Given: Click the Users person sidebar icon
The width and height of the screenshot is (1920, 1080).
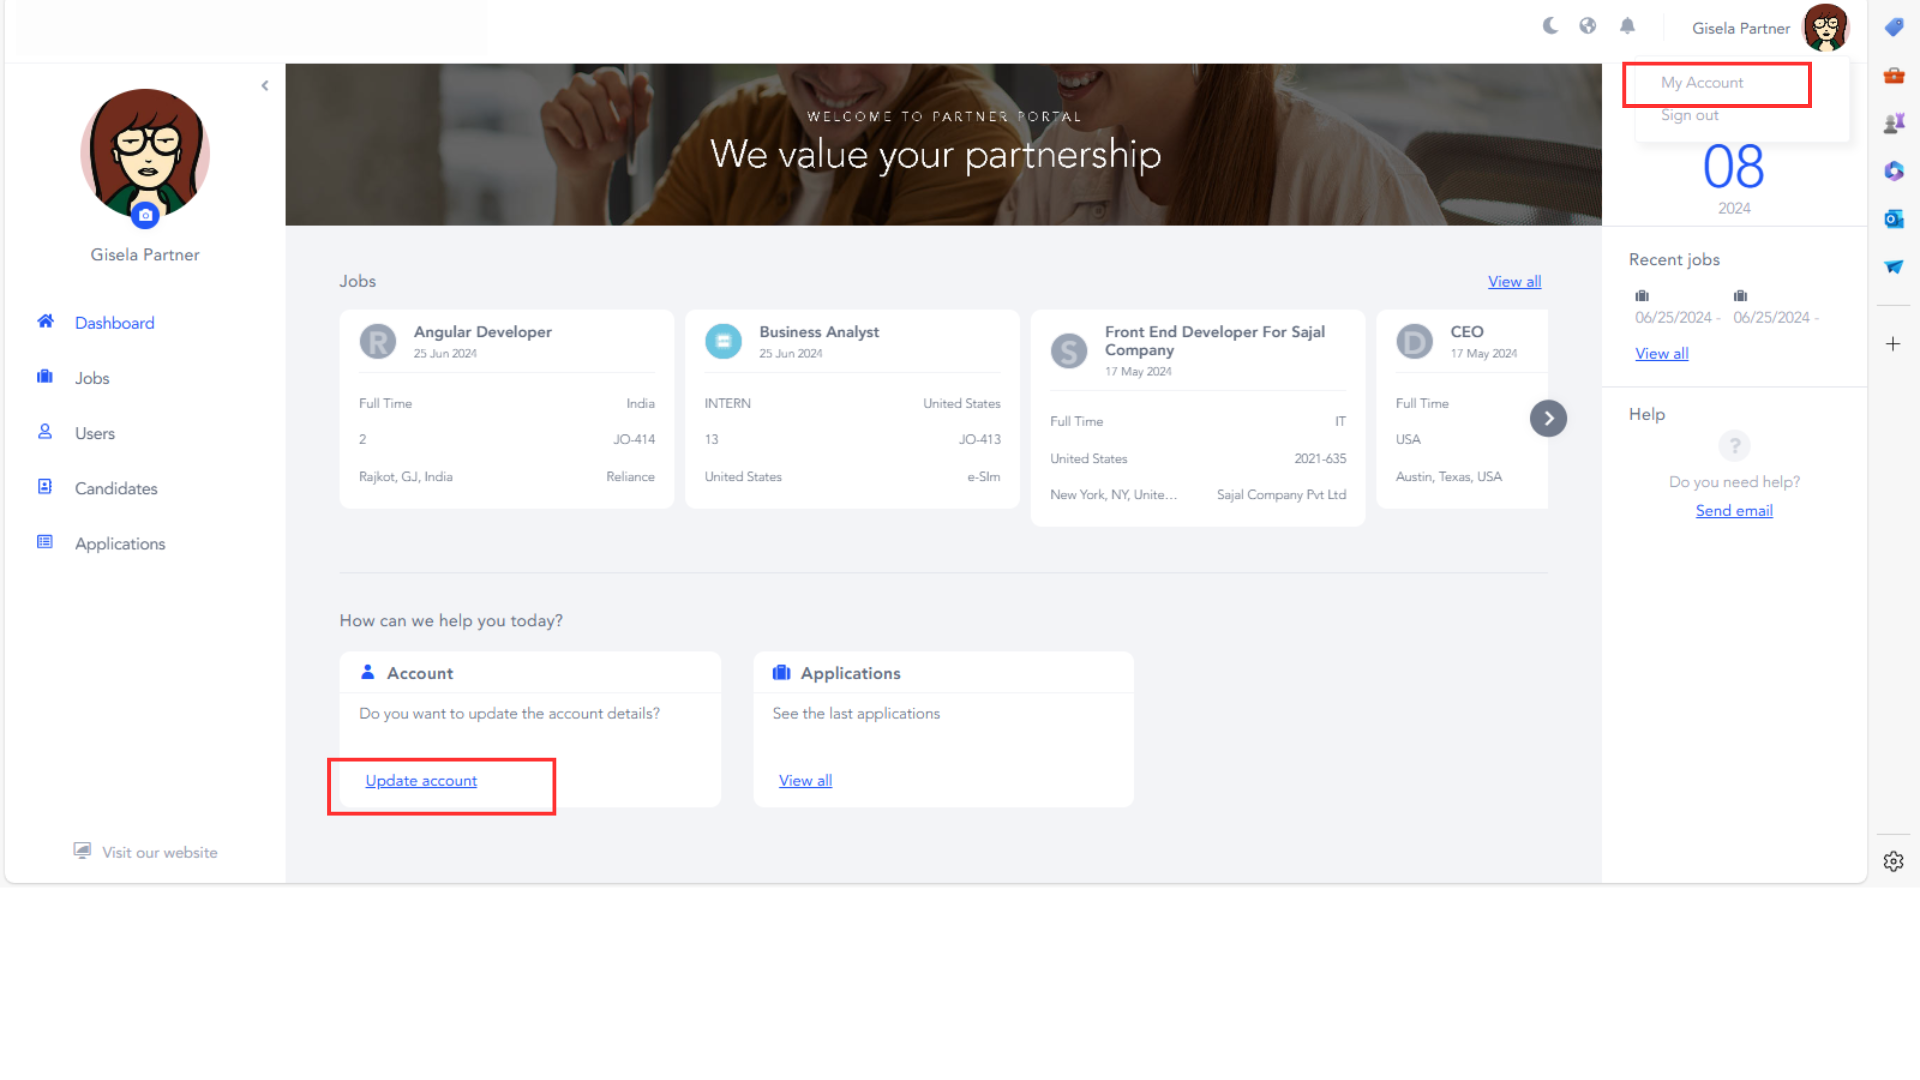Looking at the screenshot, I should 45,431.
